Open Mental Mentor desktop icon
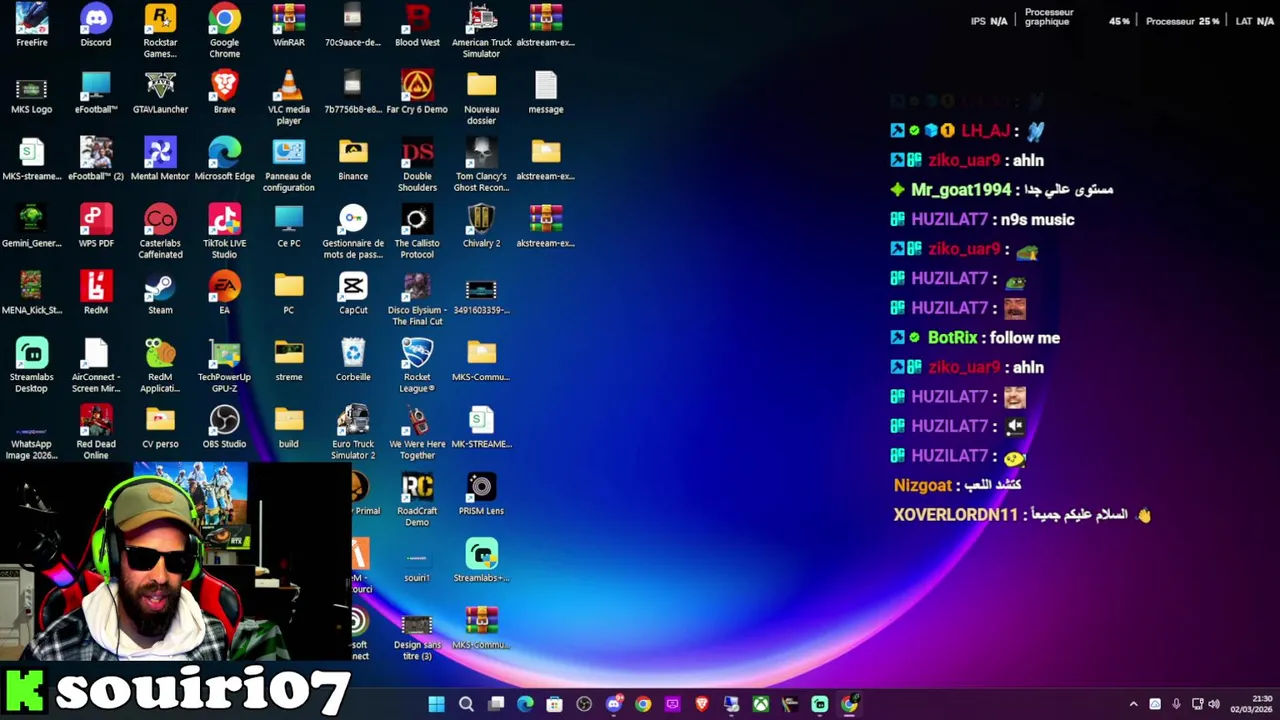The height and width of the screenshot is (720, 1280). [160, 160]
